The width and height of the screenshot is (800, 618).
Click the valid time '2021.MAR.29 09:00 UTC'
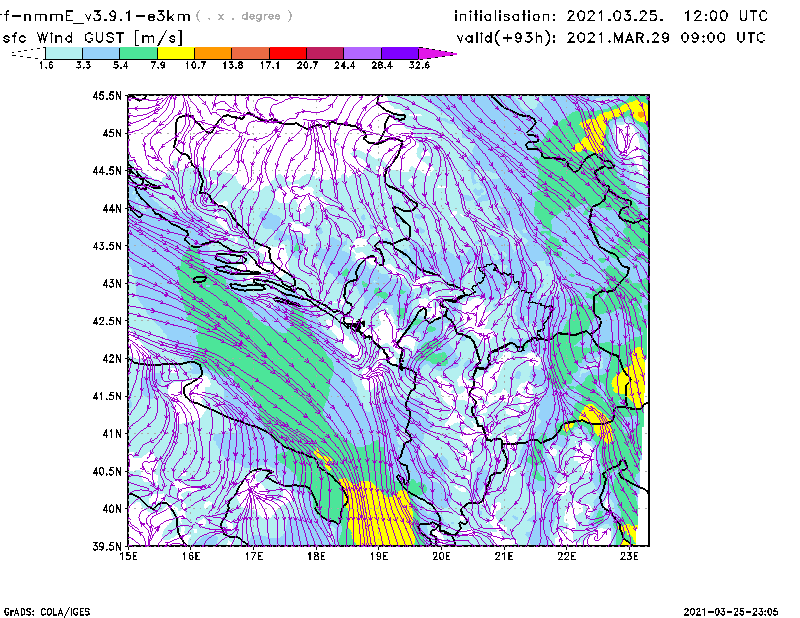666,38
